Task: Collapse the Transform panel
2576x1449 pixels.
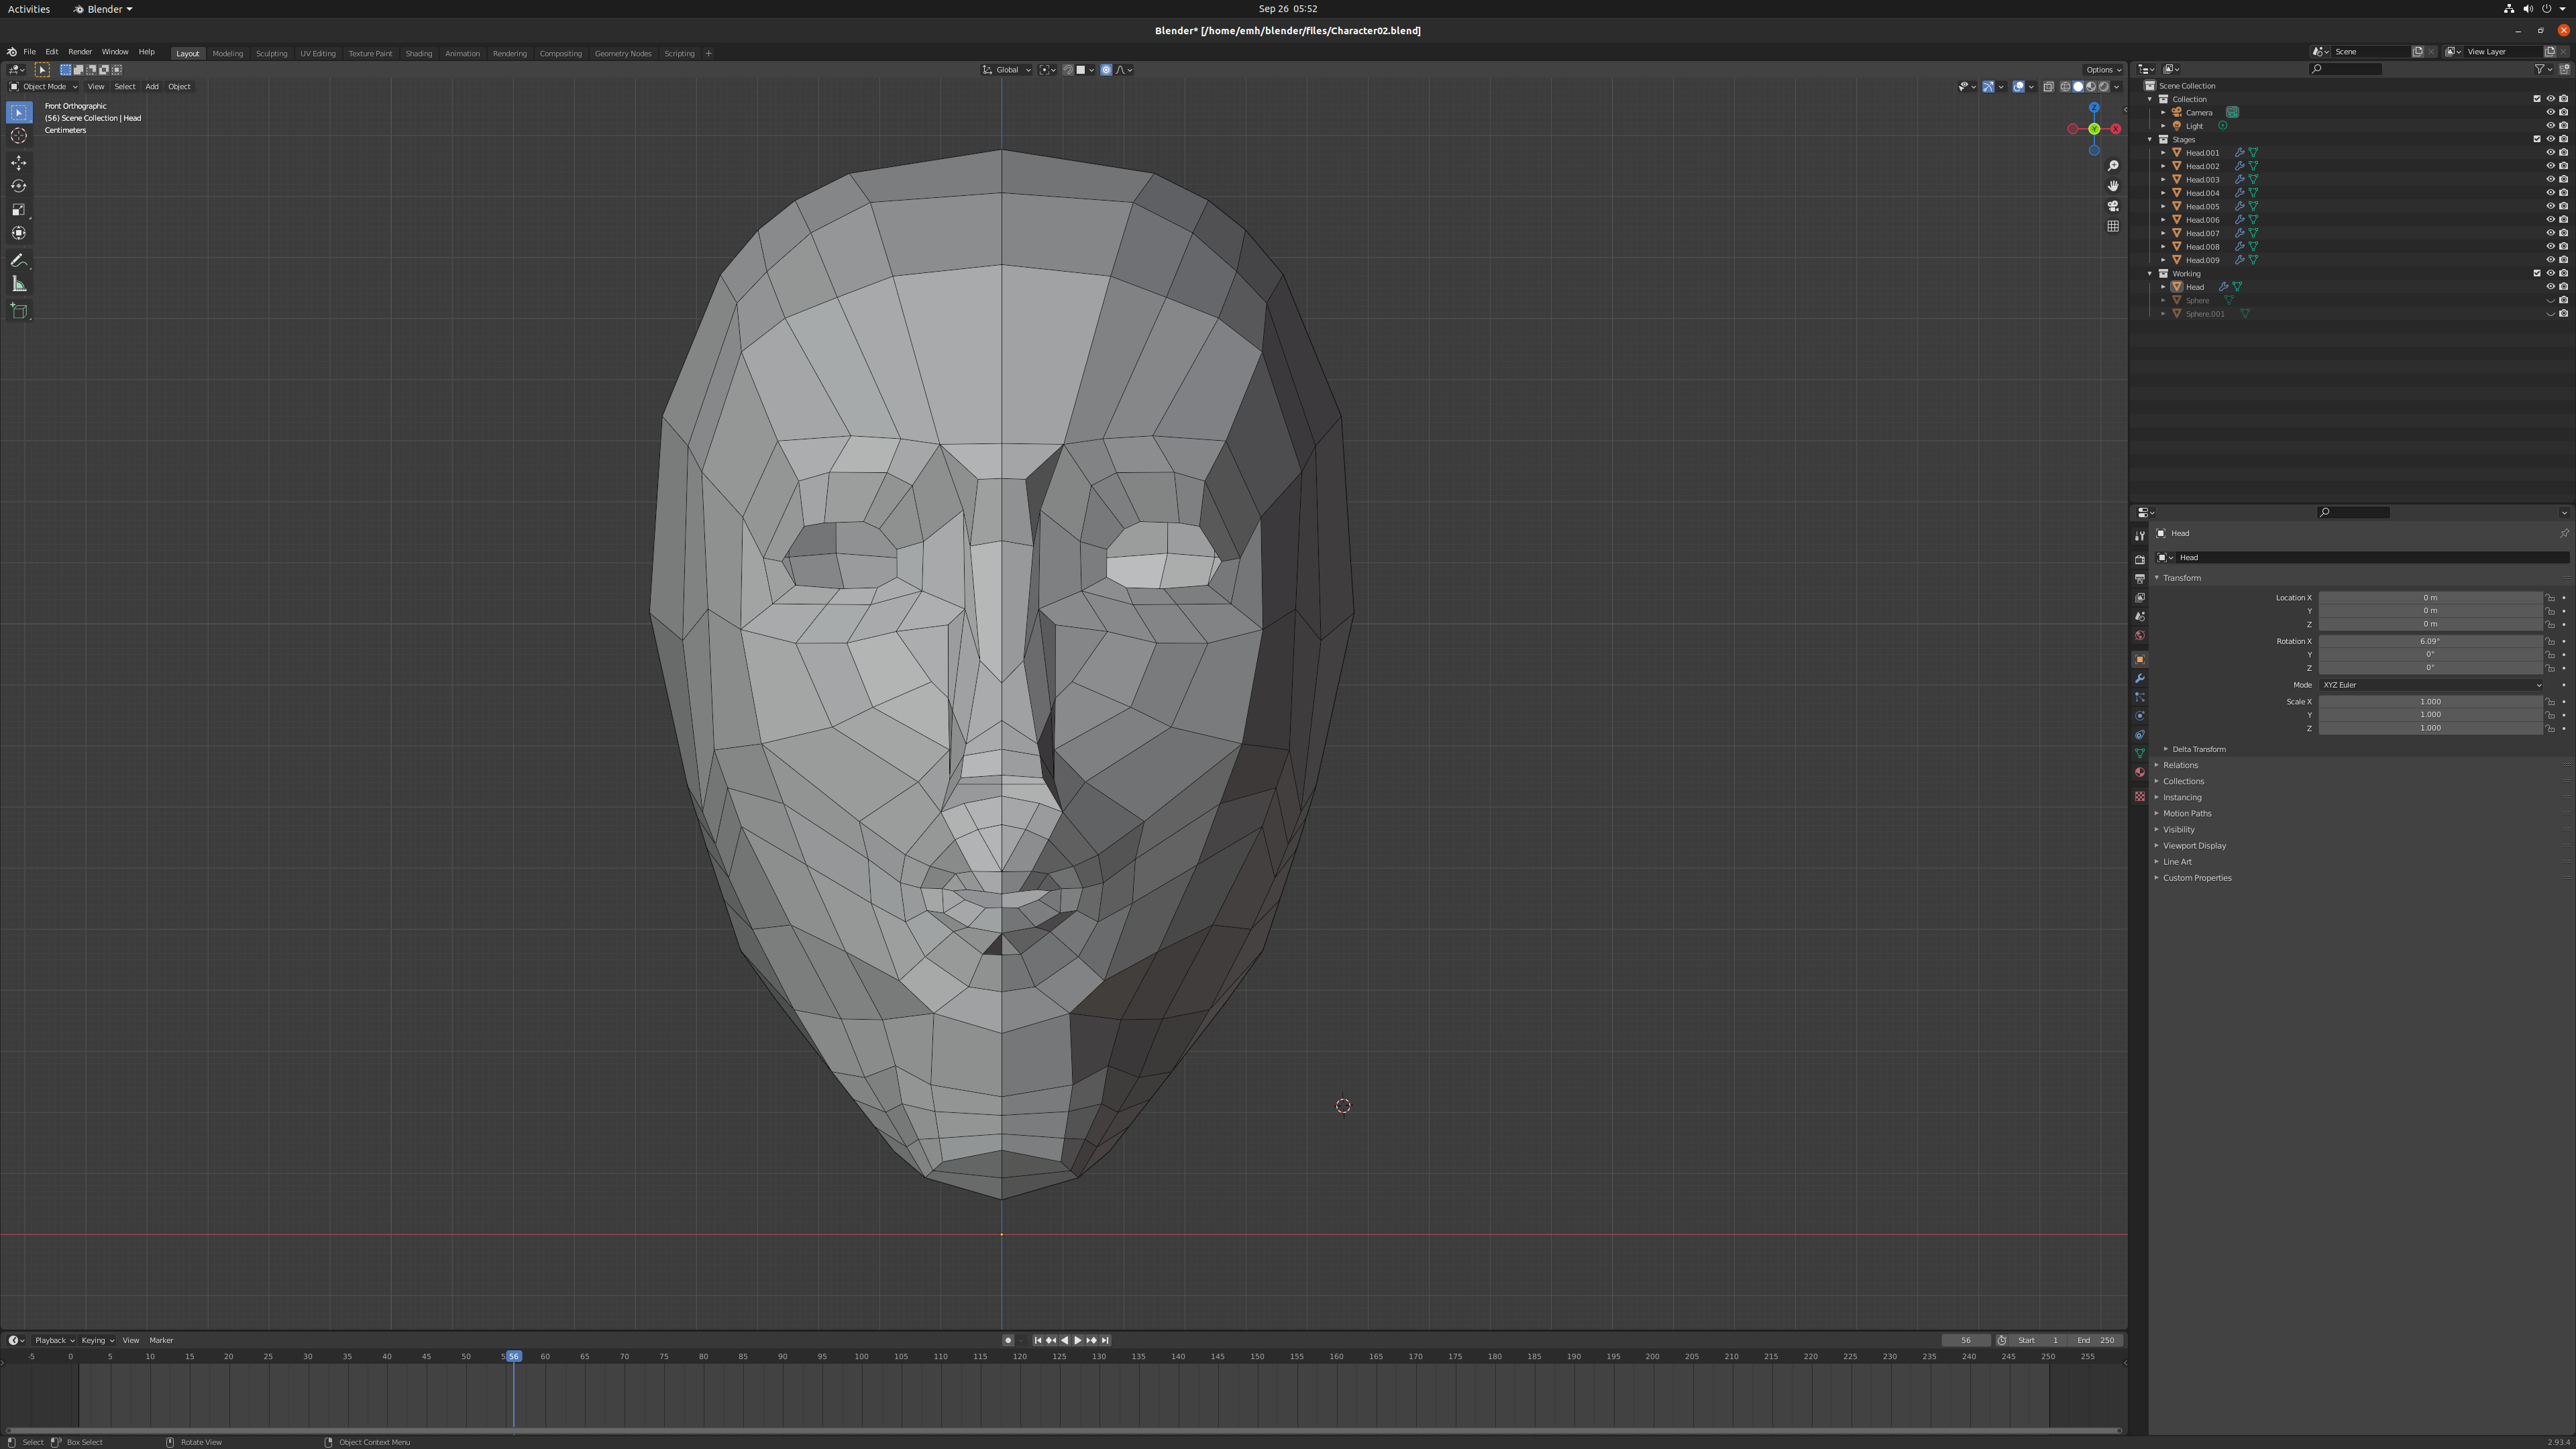Action: pyautogui.click(x=2181, y=578)
